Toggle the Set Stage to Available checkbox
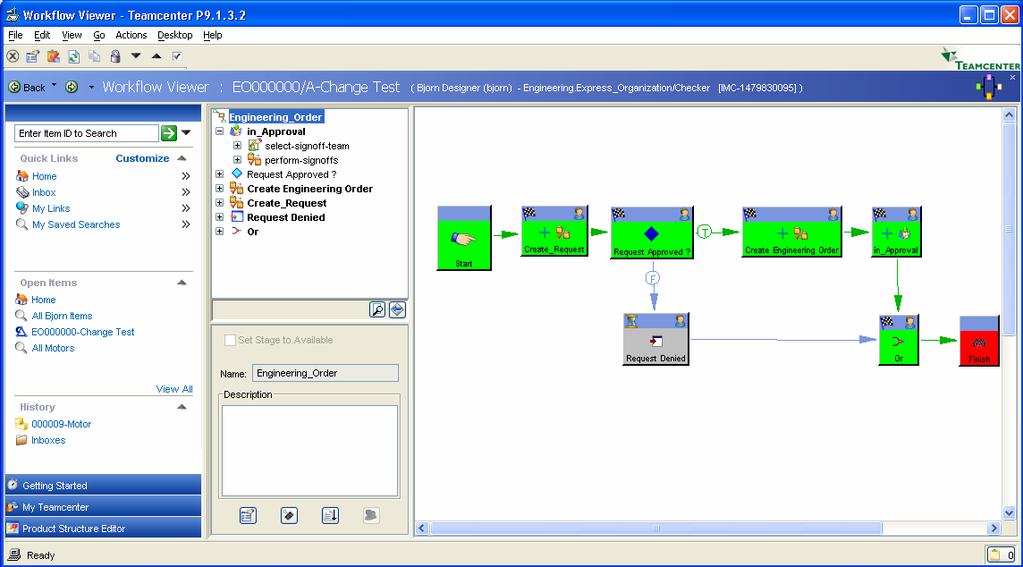The width and height of the screenshot is (1023, 567). tap(230, 340)
